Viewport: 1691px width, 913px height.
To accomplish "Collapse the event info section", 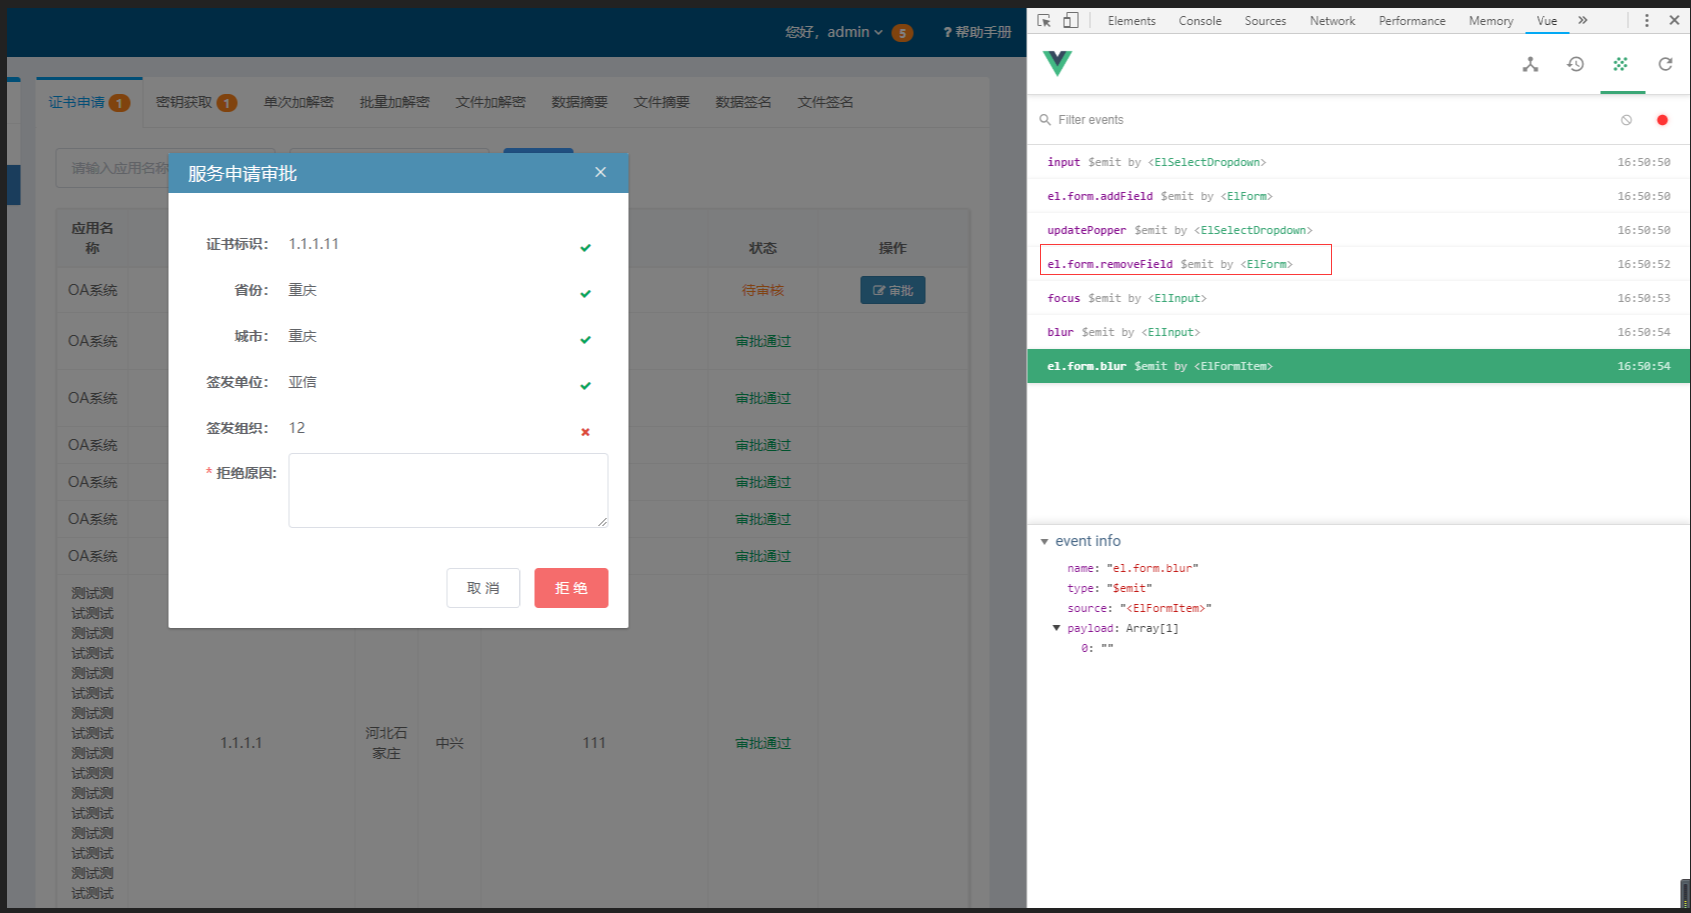I will click(1045, 541).
